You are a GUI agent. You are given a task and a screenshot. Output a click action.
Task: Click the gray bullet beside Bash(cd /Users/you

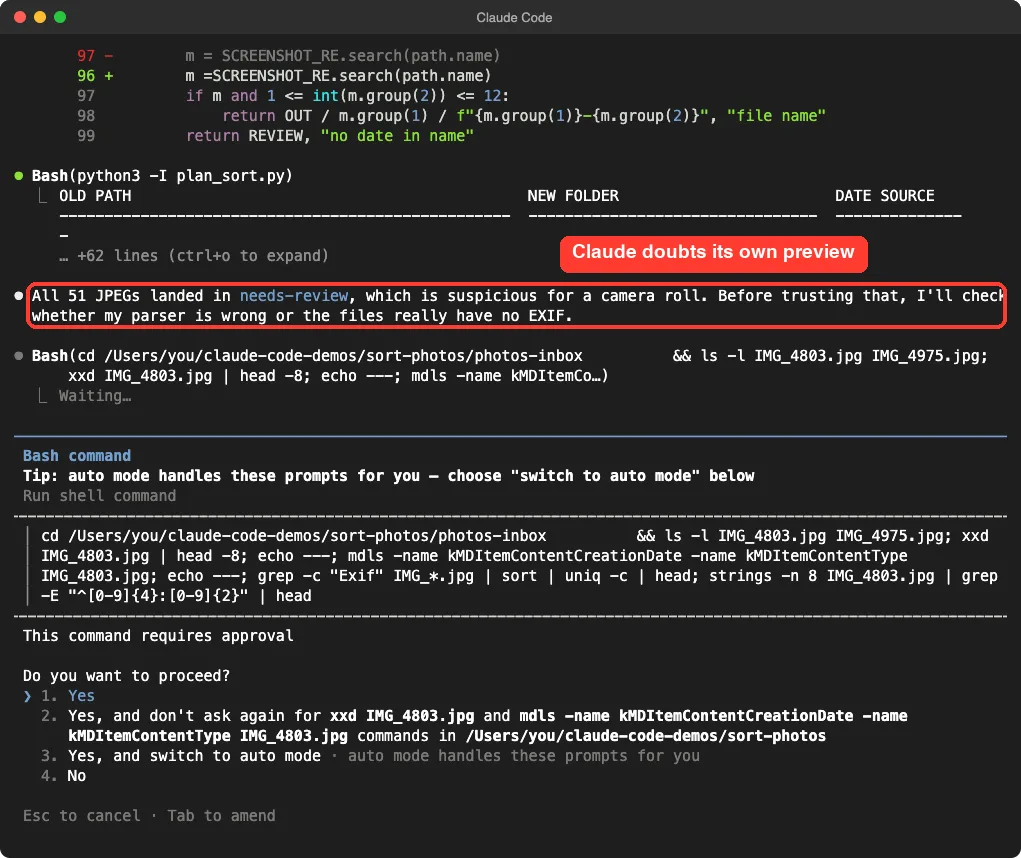click(x=19, y=355)
